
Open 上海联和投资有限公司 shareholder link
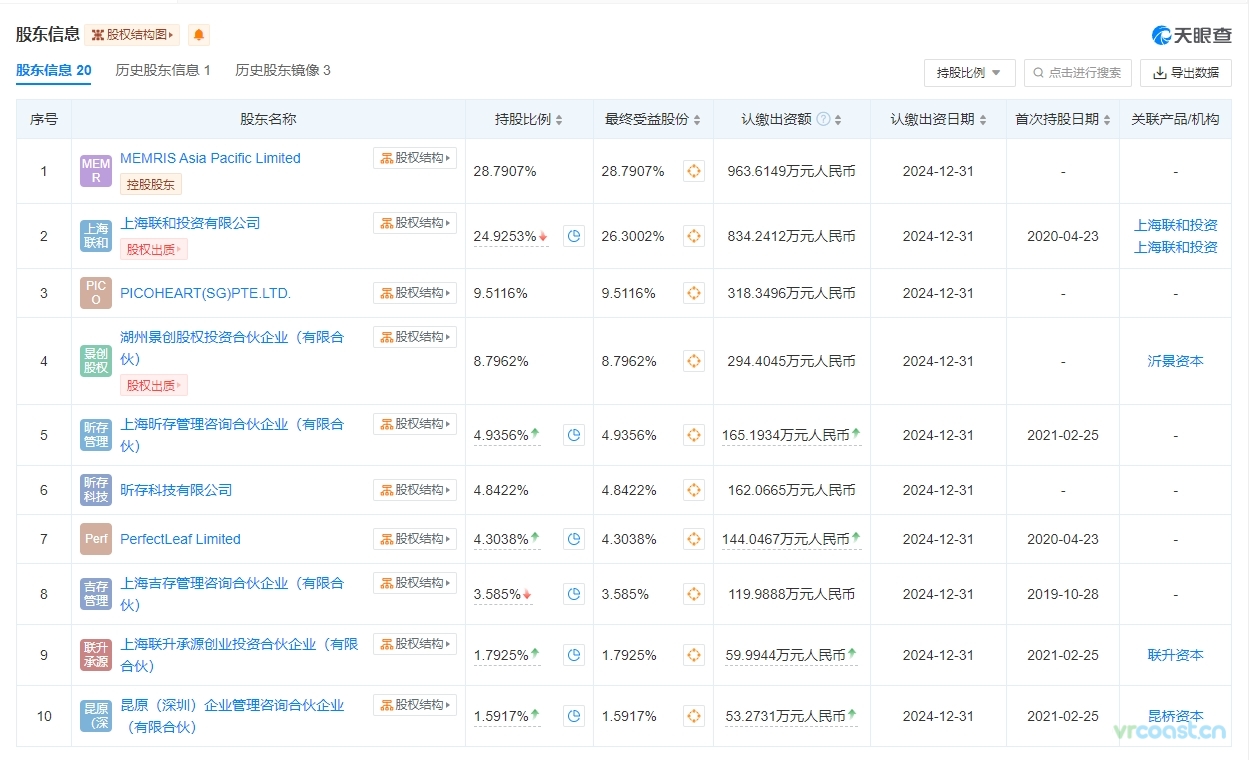[x=190, y=223]
